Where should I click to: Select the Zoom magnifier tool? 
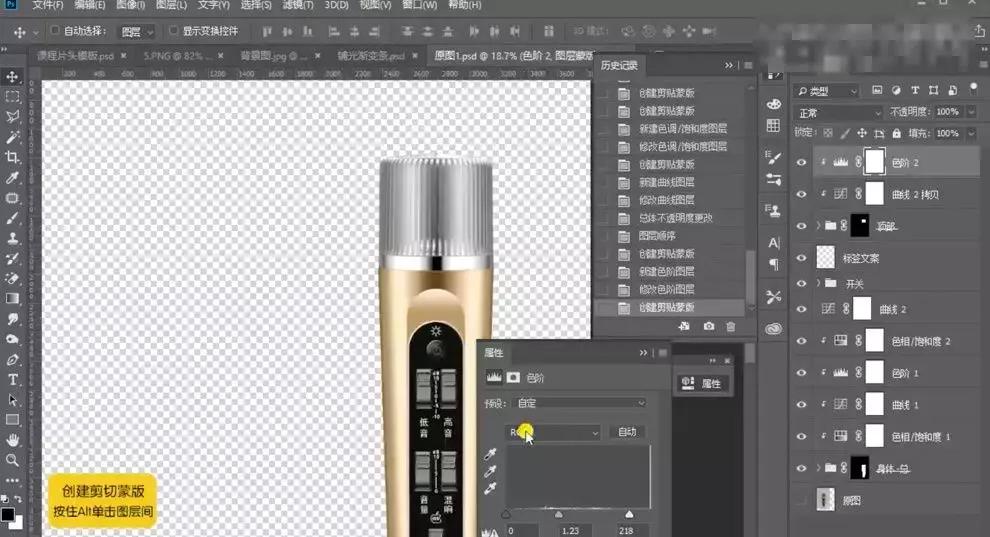point(13,461)
